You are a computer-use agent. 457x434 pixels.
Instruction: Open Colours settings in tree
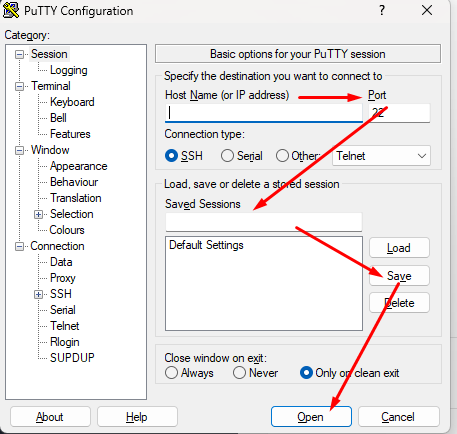coord(67,230)
